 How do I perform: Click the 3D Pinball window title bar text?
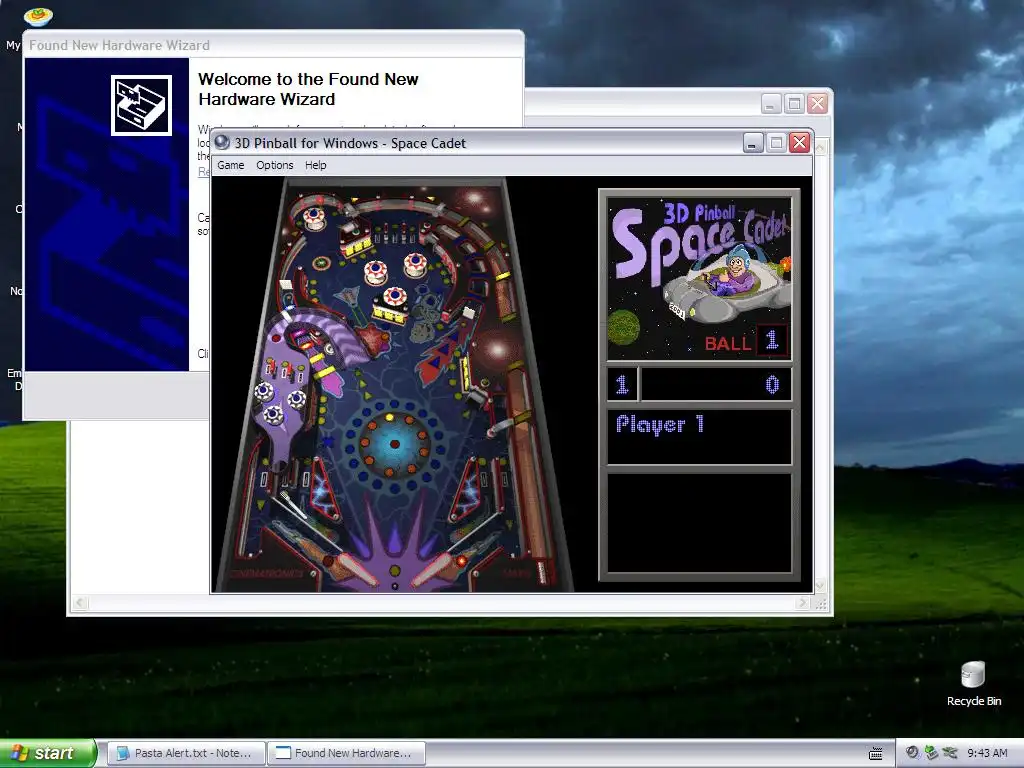coord(350,143)
